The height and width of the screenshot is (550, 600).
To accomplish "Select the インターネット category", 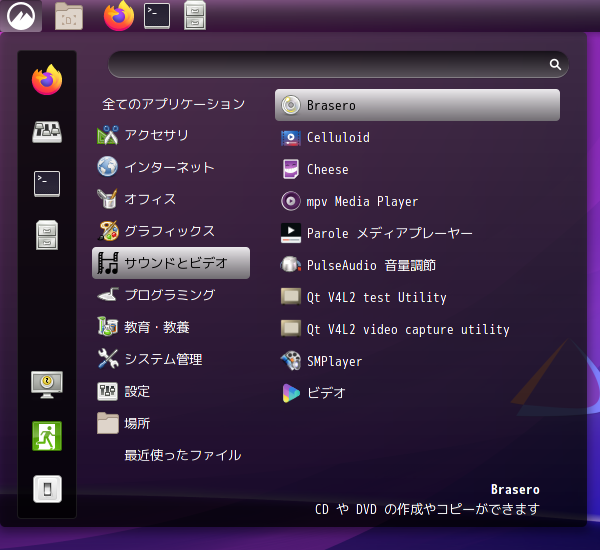I will [171, 167].
